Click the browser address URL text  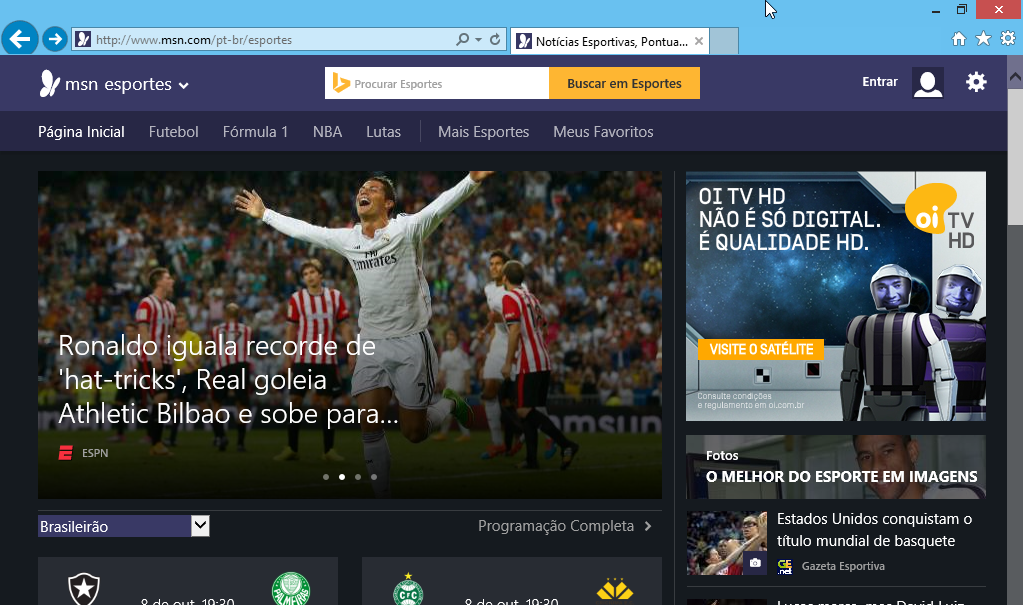pyautogui.click(x=194, y=40)
